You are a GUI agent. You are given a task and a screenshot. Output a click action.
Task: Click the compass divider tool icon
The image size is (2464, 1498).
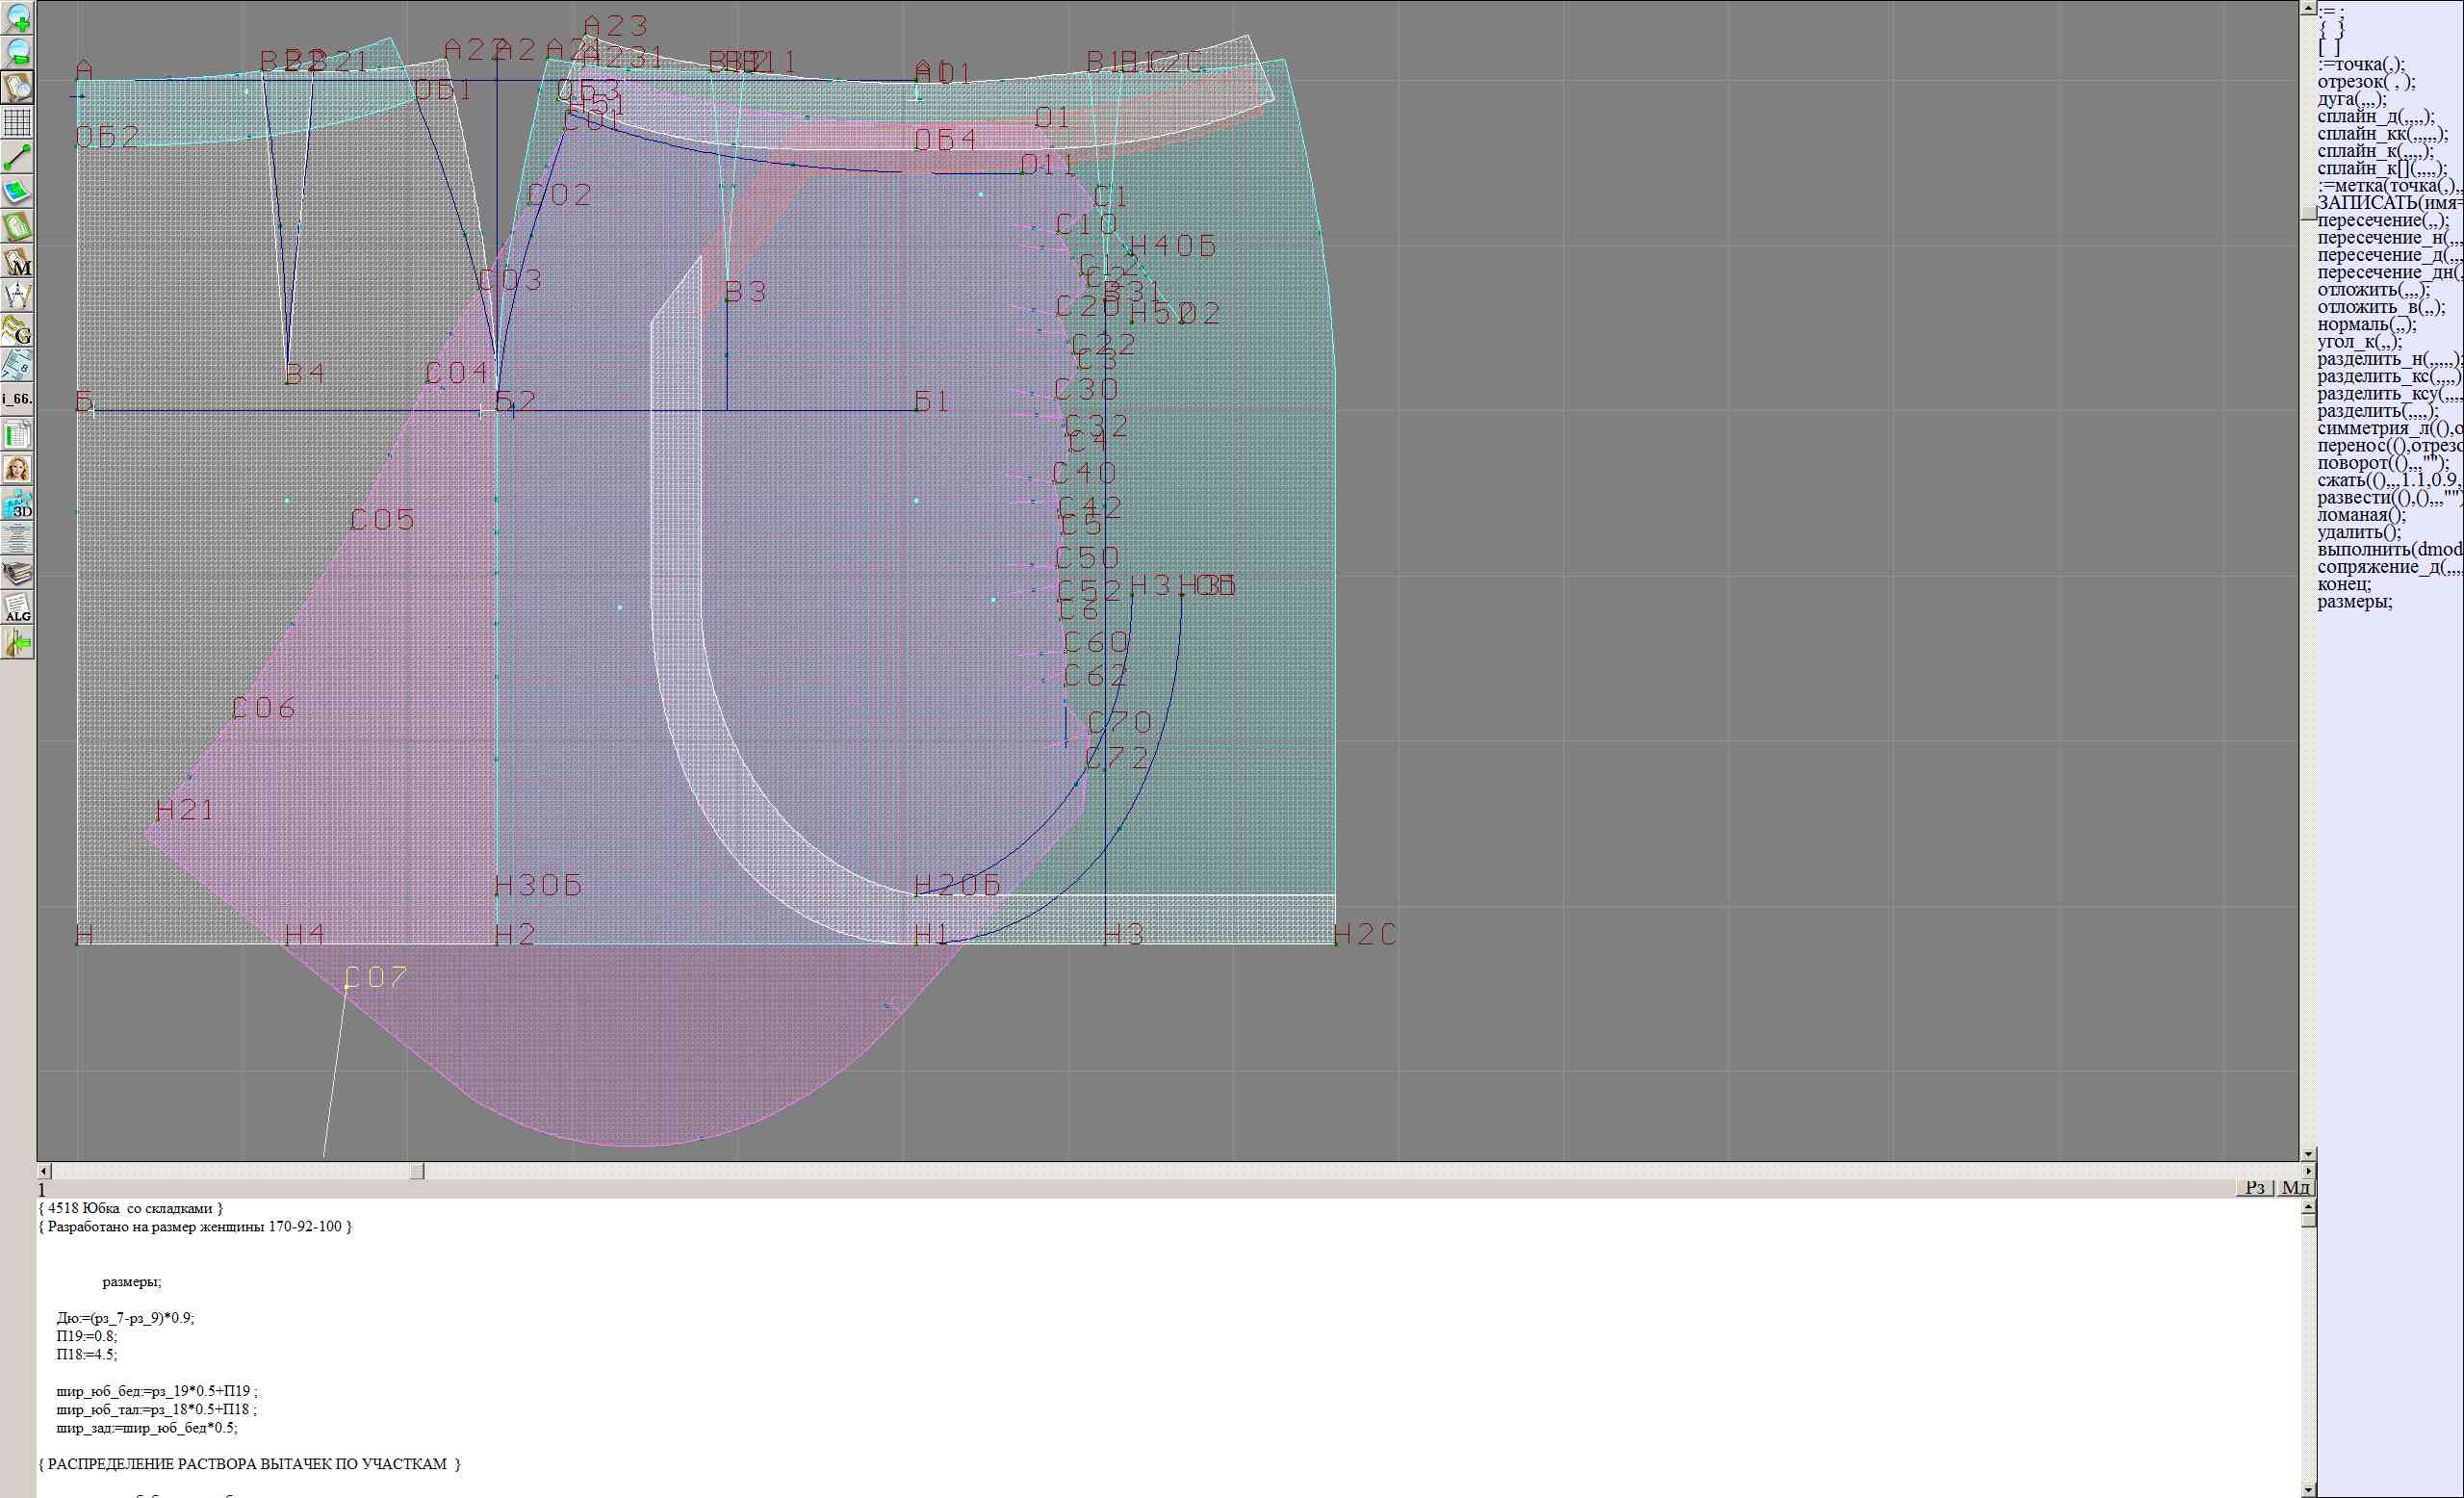[18, 296]
